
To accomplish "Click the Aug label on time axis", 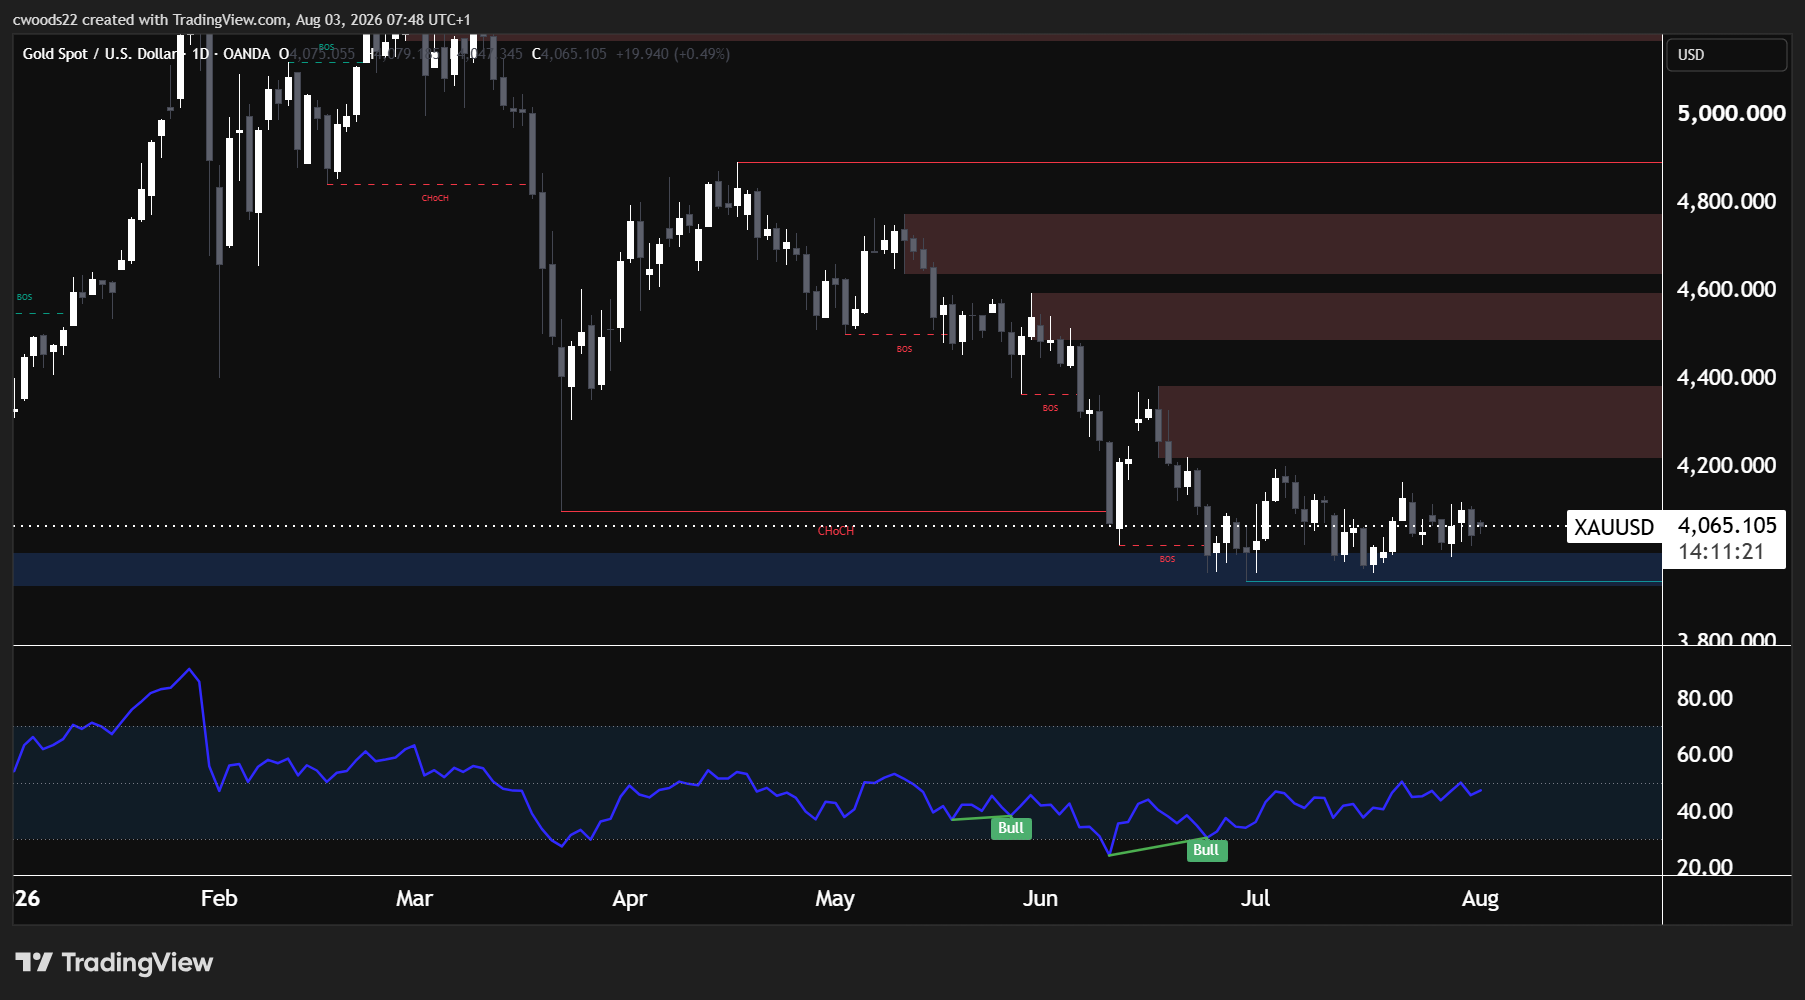I will click(1480, 898).
